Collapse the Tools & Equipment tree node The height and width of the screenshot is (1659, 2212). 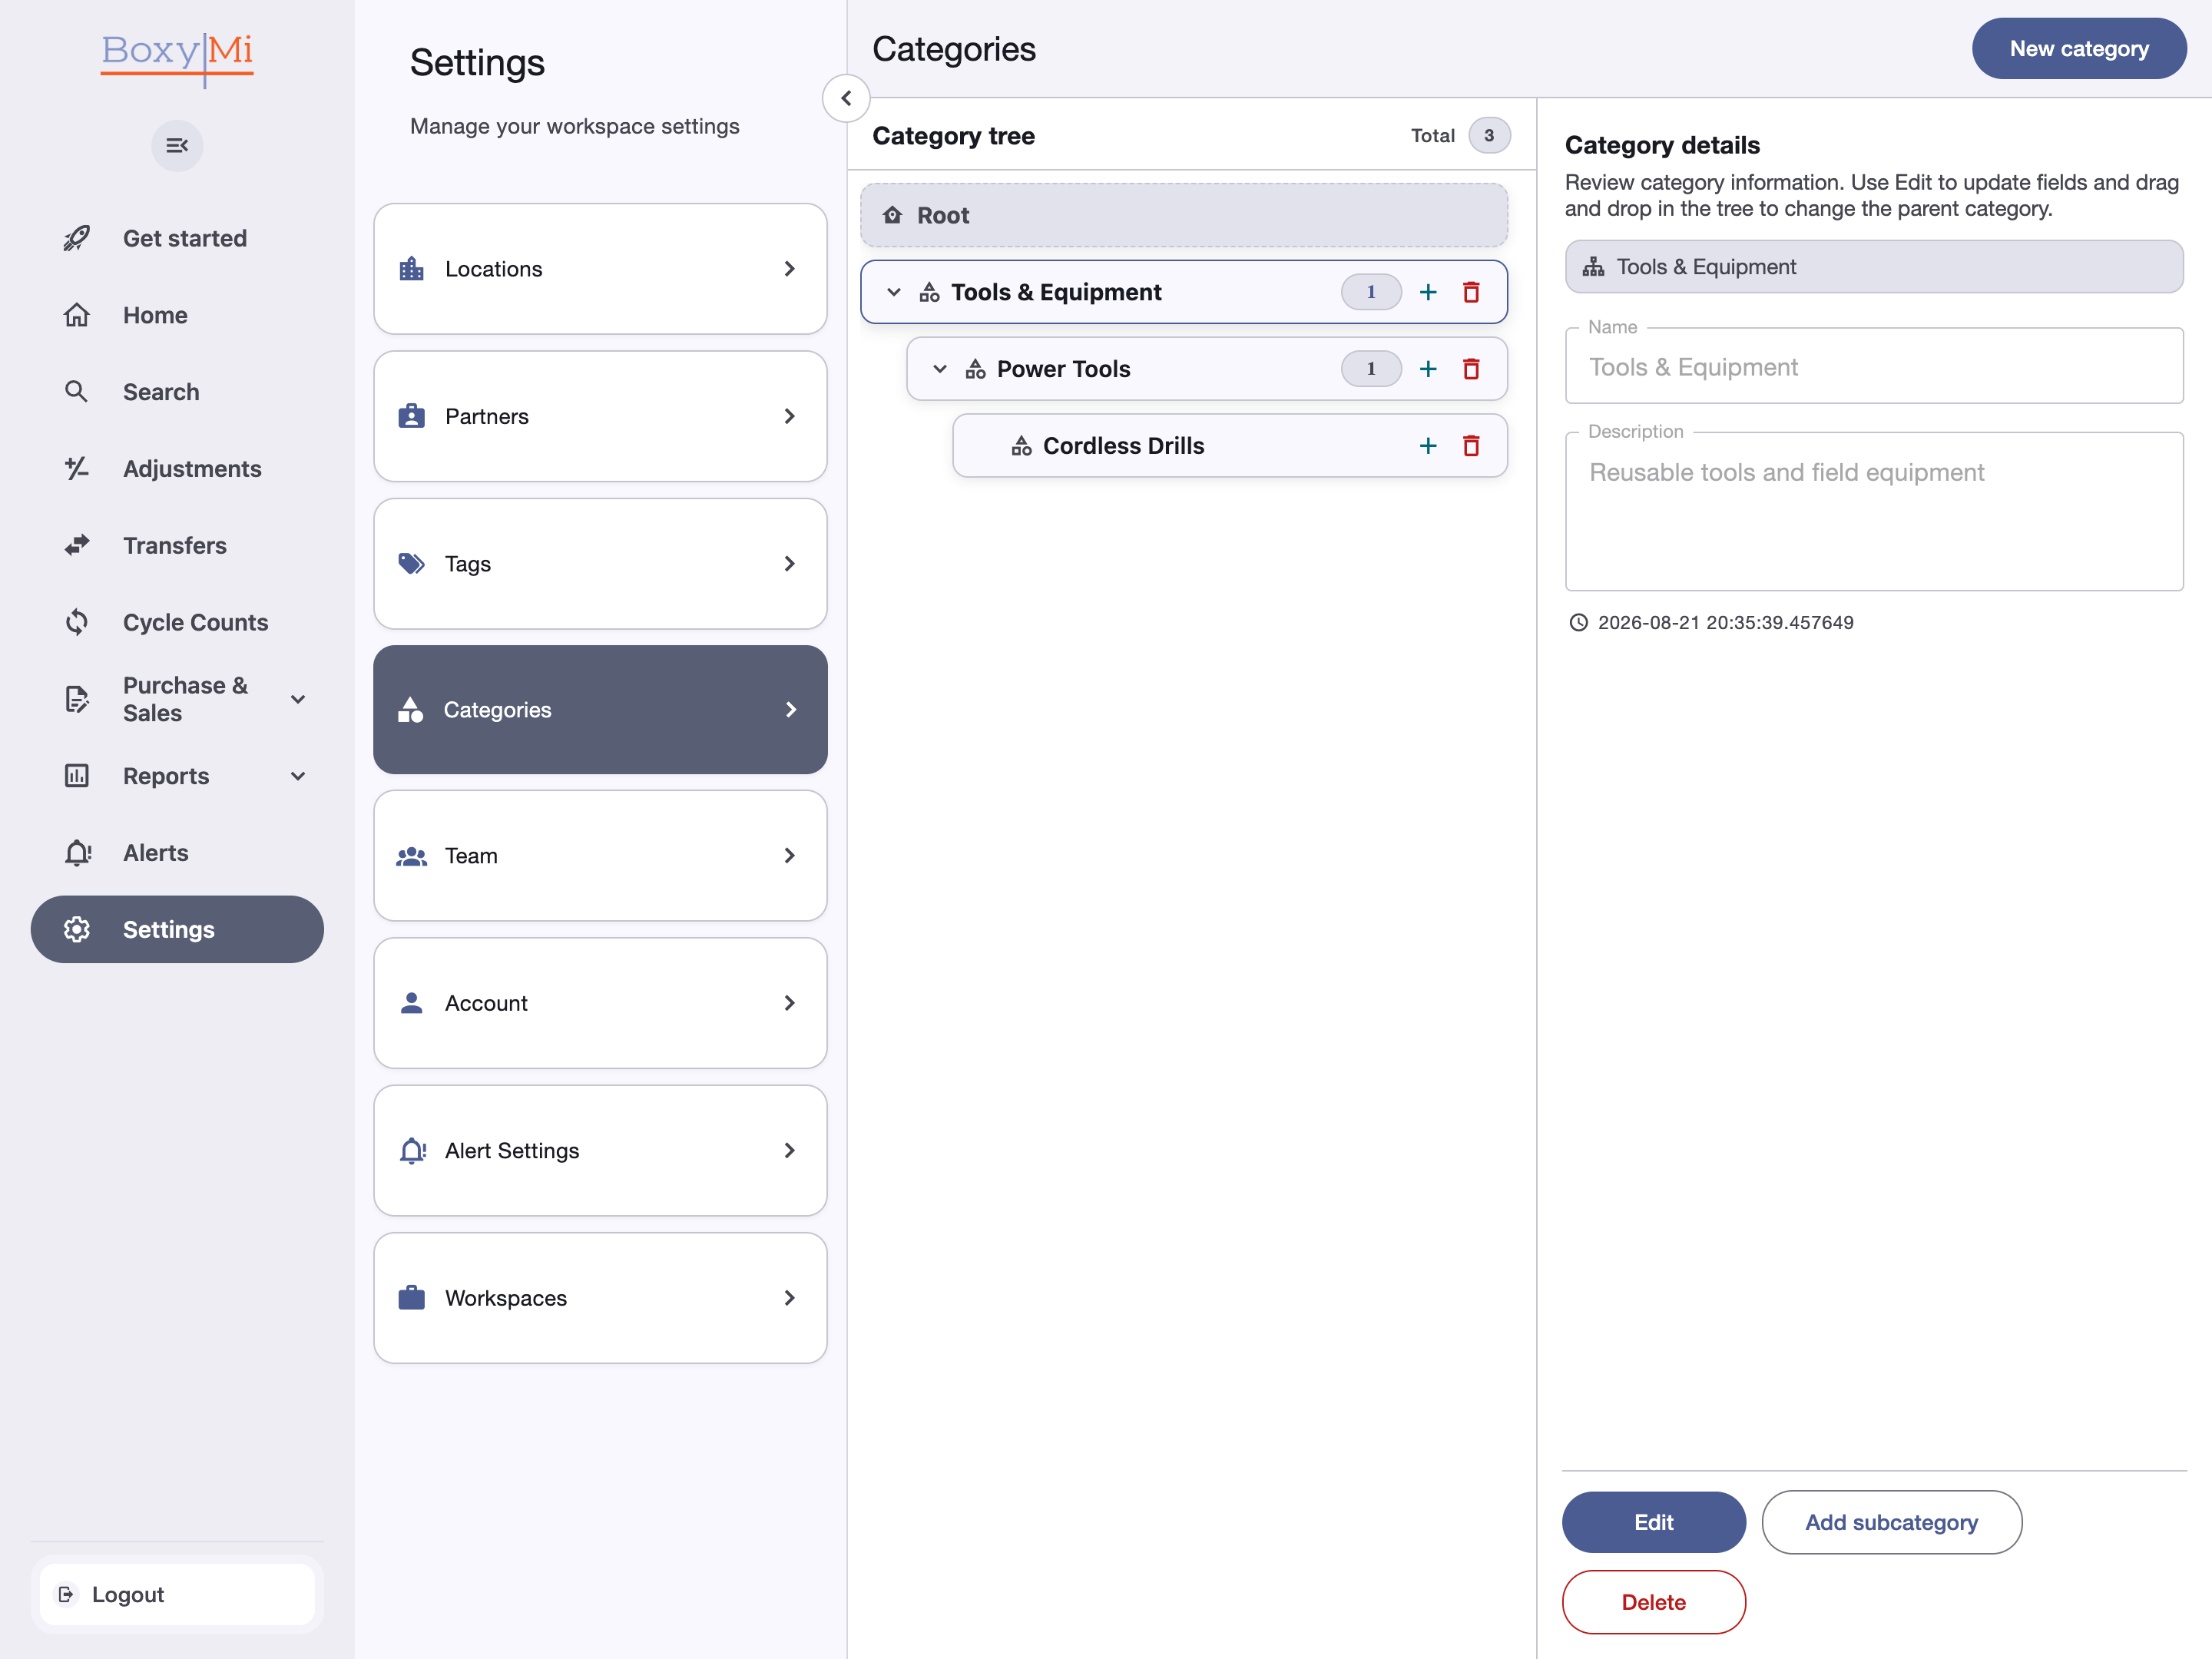894,292
